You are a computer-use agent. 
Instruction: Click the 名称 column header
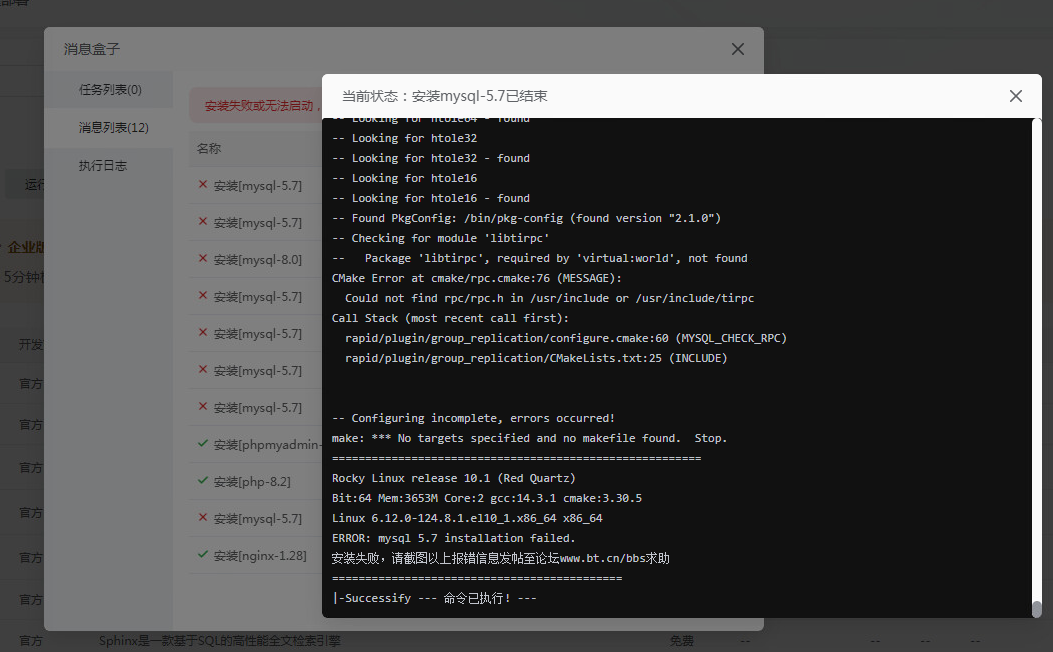209,148
